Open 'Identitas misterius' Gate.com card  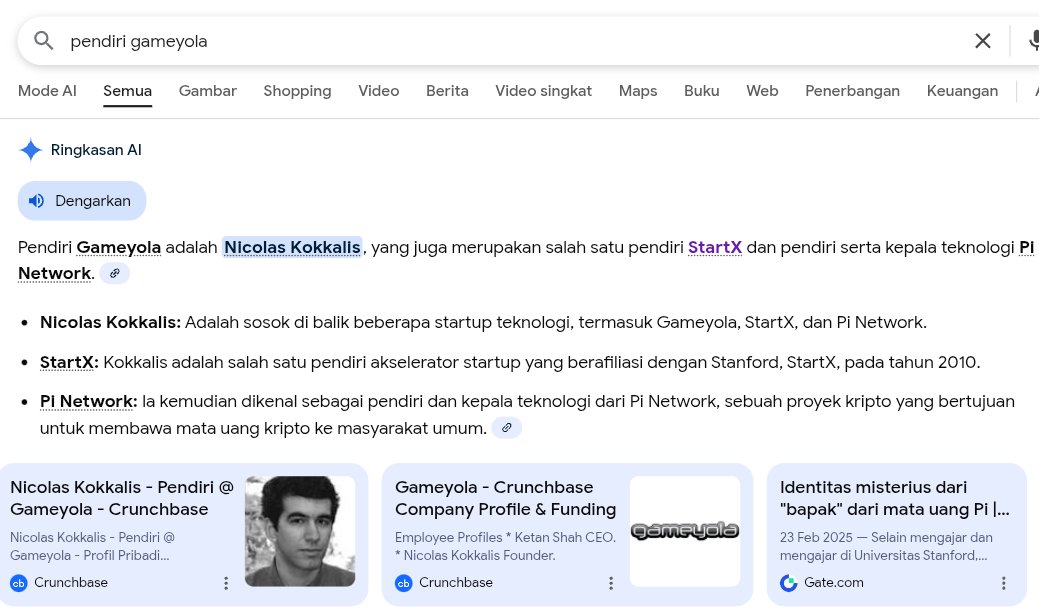[897, 534]
